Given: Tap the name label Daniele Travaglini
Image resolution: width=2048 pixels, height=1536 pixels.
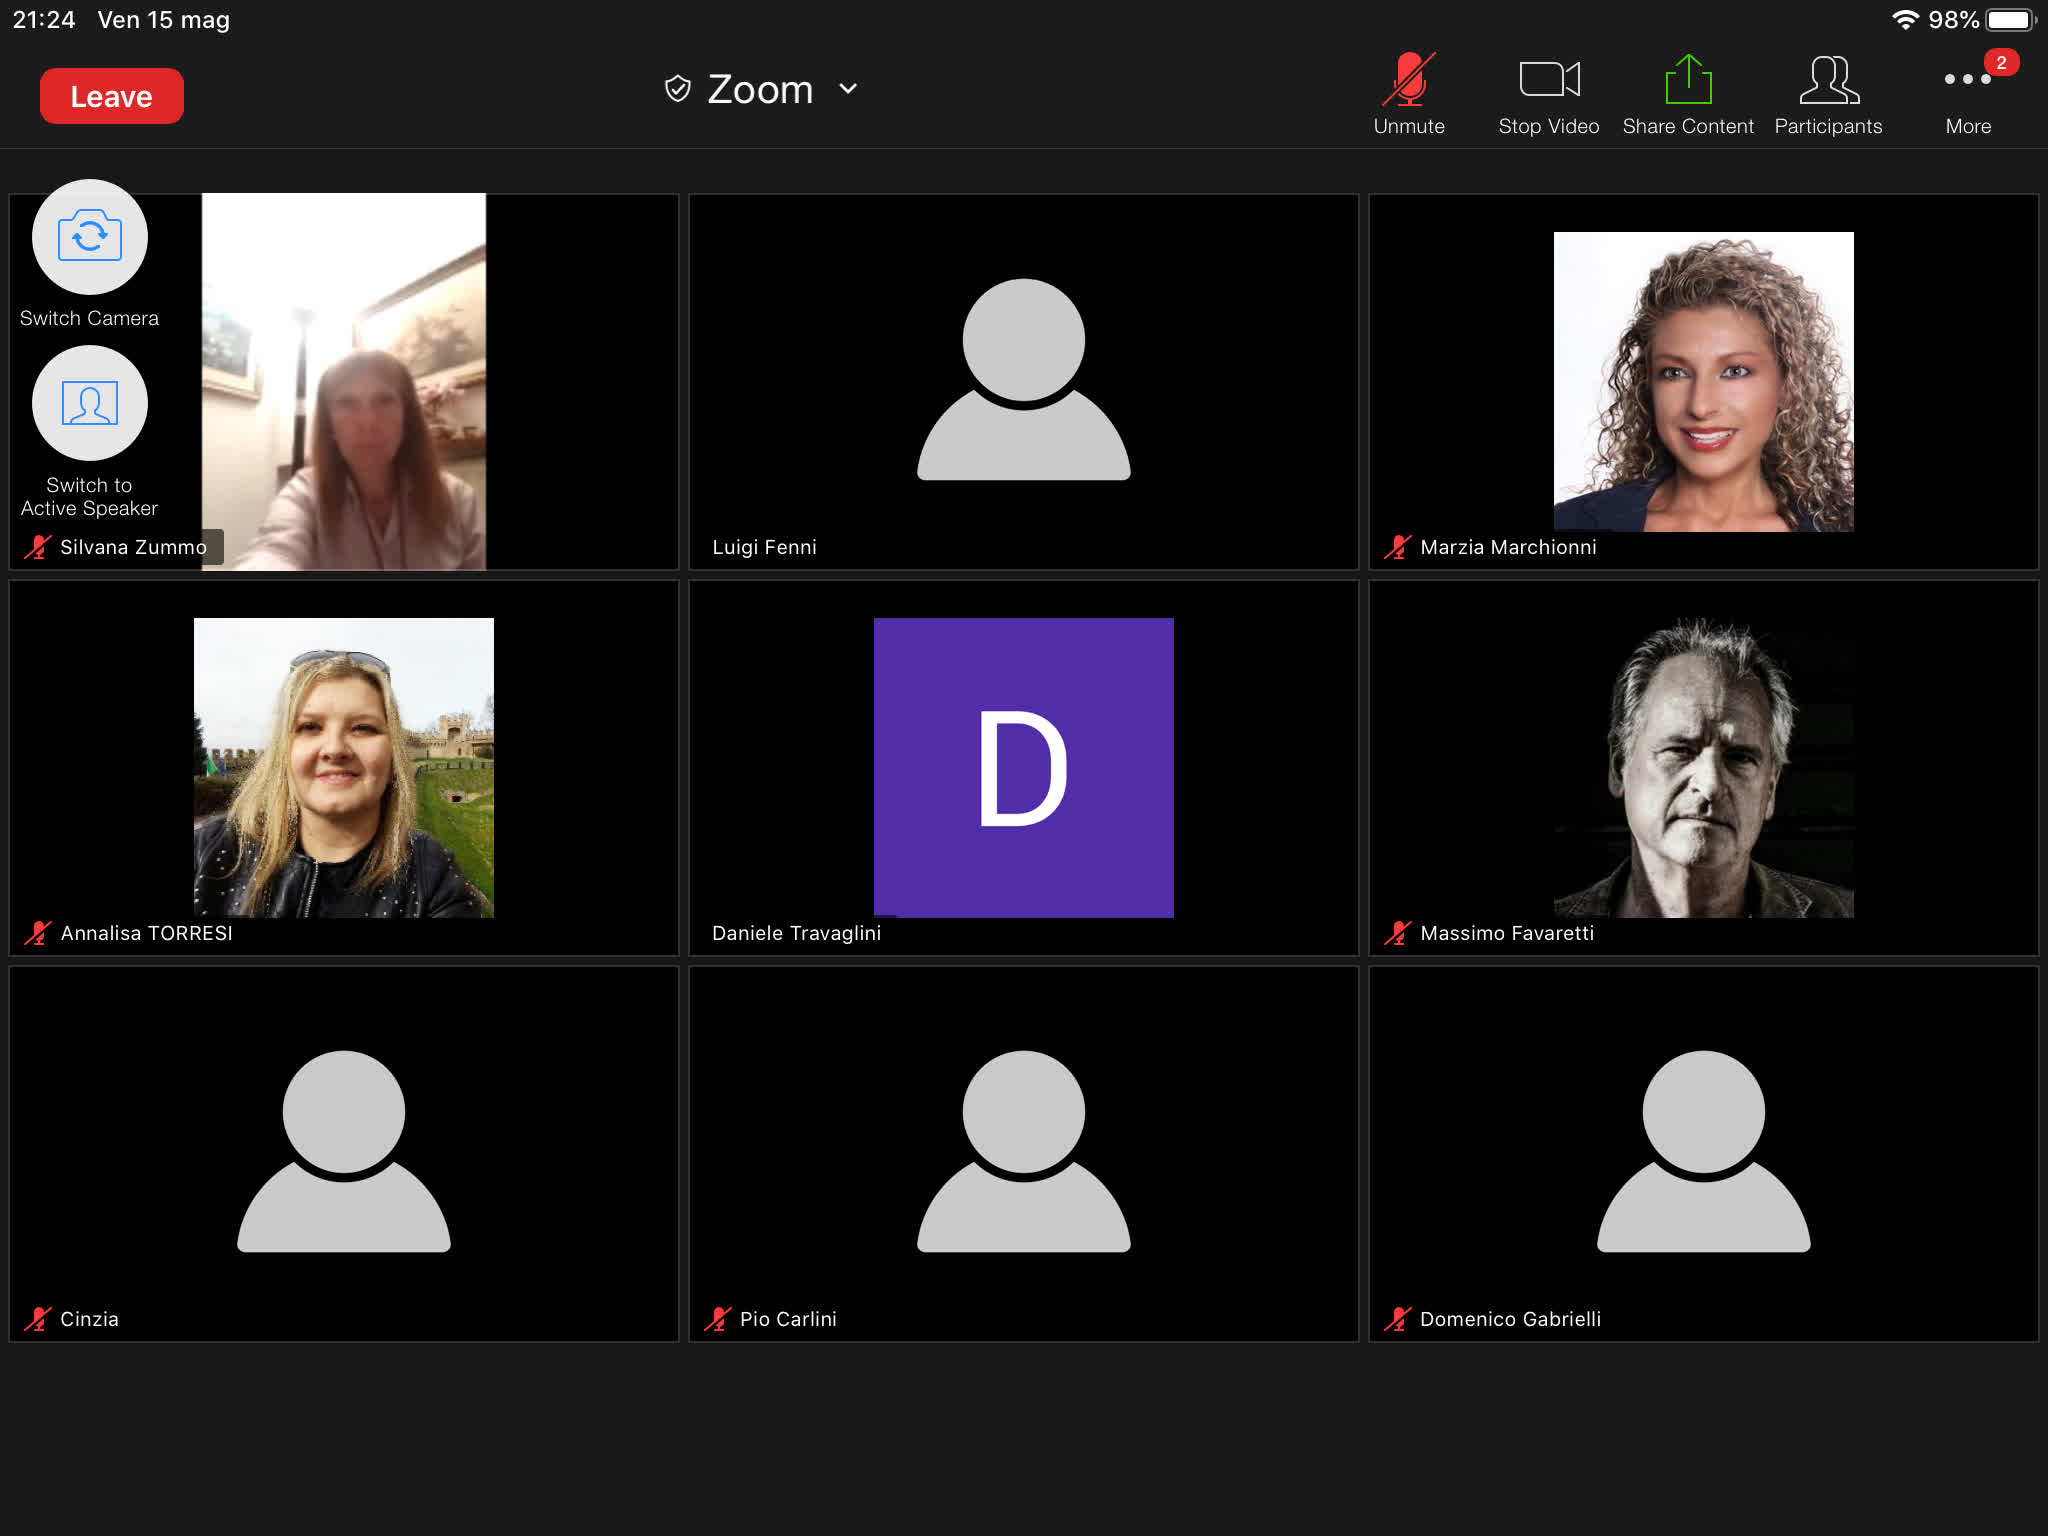Looking at the screenshot, I should (x=796, y=933).
